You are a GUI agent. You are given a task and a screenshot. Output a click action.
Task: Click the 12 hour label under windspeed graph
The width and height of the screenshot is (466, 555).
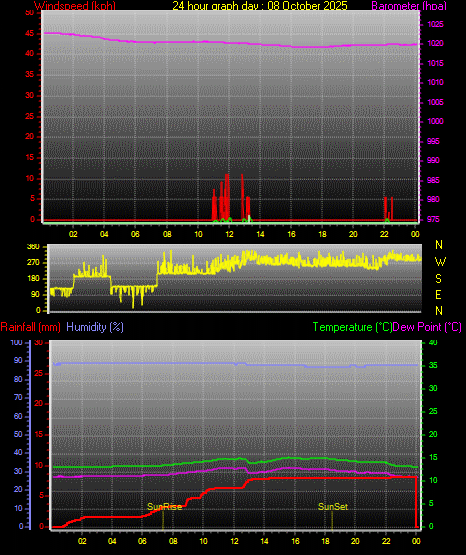229,234
